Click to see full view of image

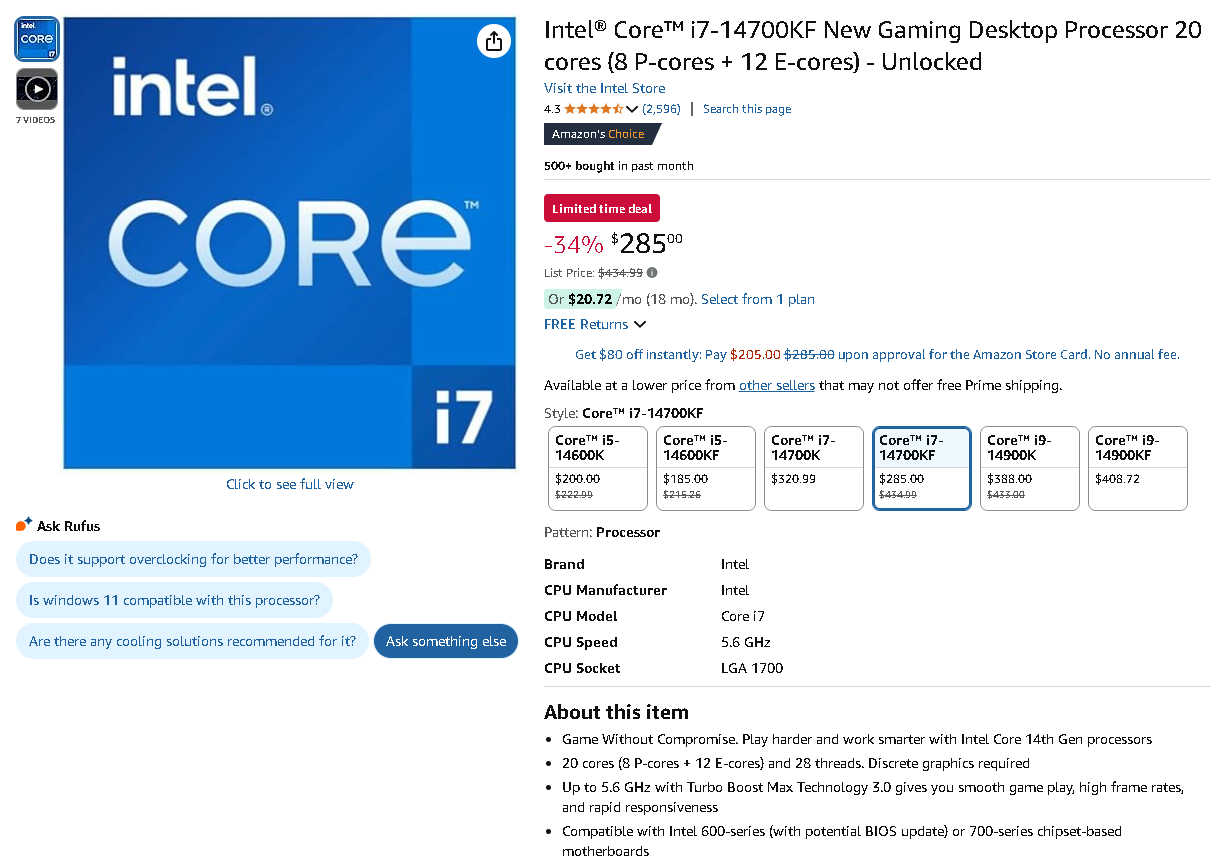point(289,484)
